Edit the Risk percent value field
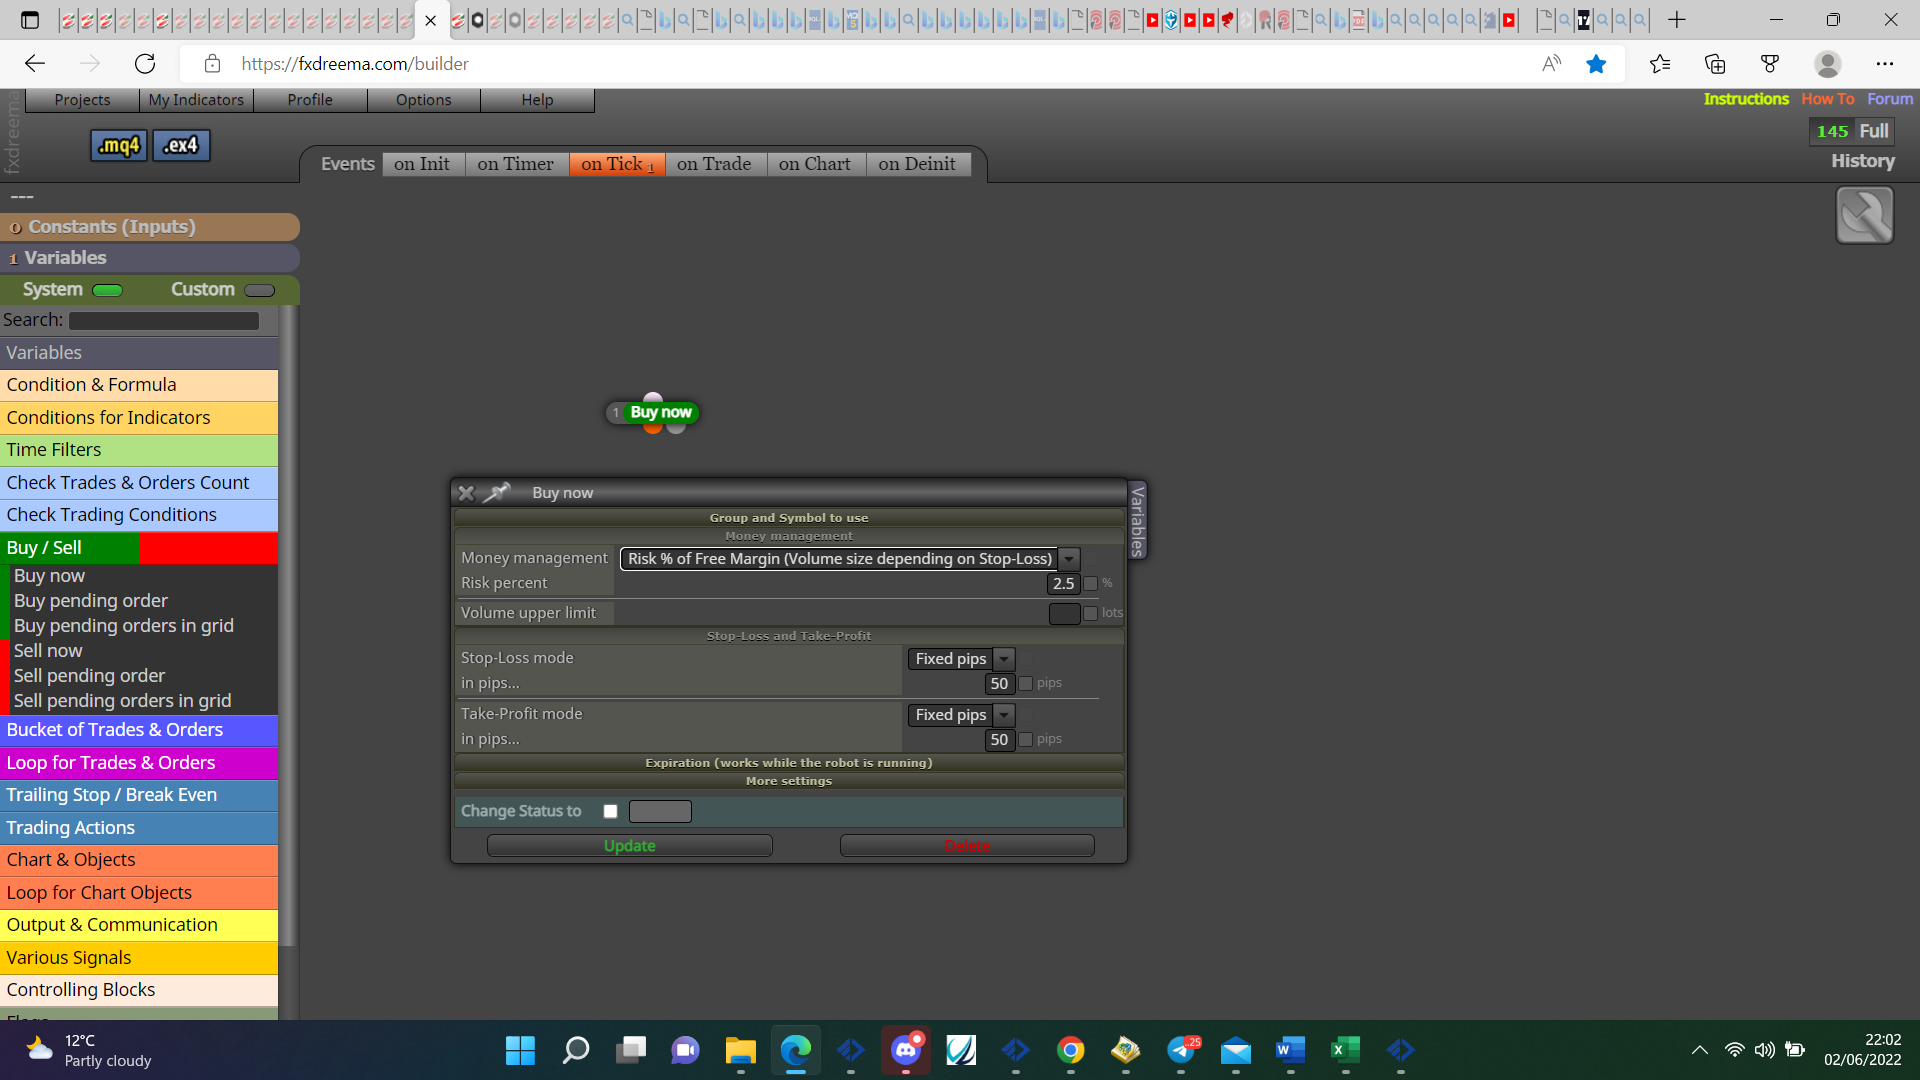 click(x=1063, y=584)
